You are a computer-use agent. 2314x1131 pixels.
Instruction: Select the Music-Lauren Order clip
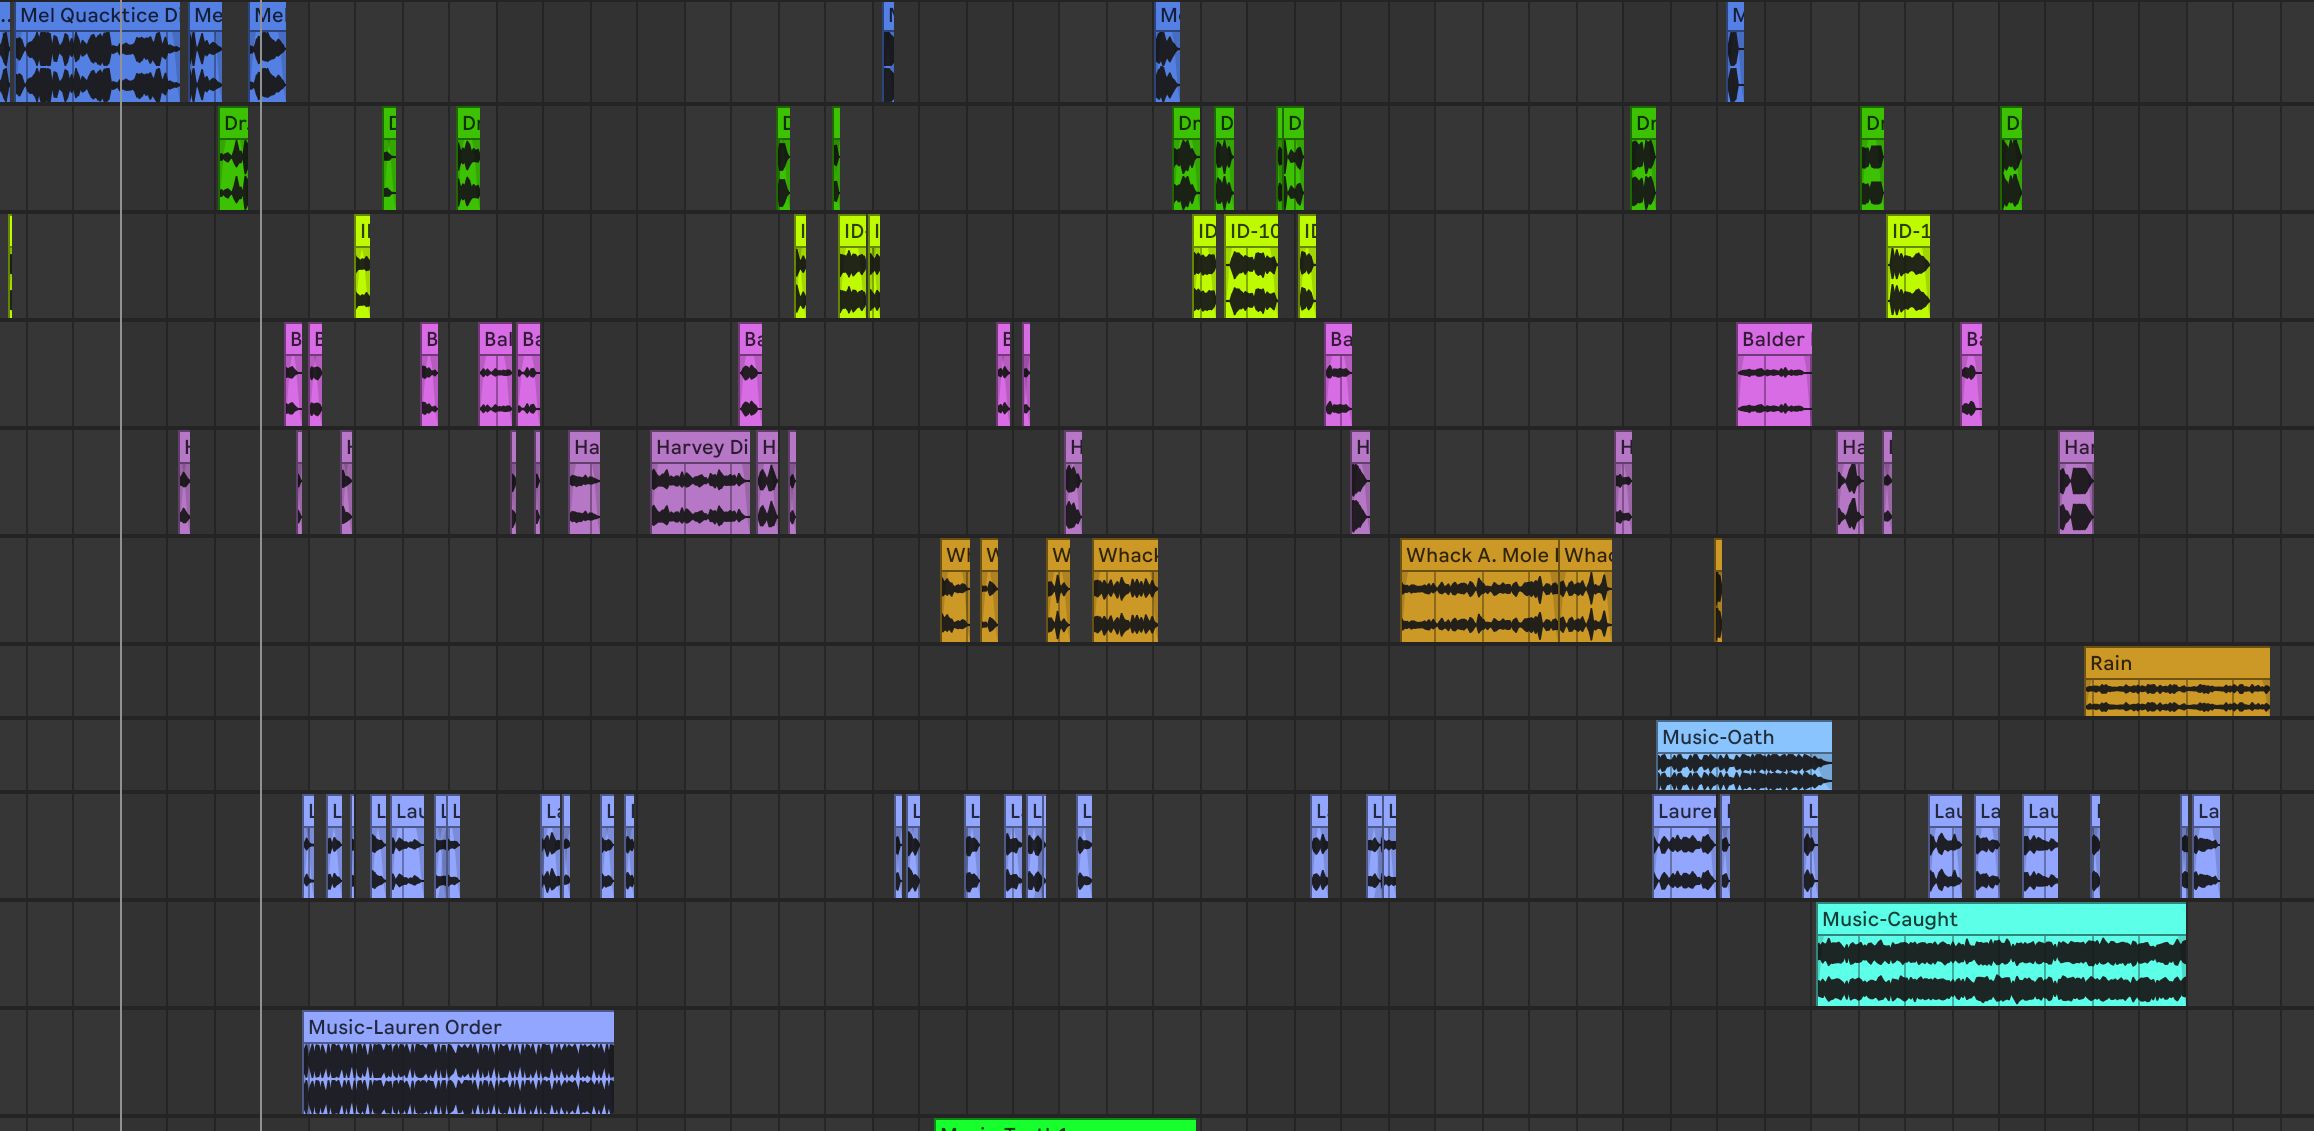458,1062
